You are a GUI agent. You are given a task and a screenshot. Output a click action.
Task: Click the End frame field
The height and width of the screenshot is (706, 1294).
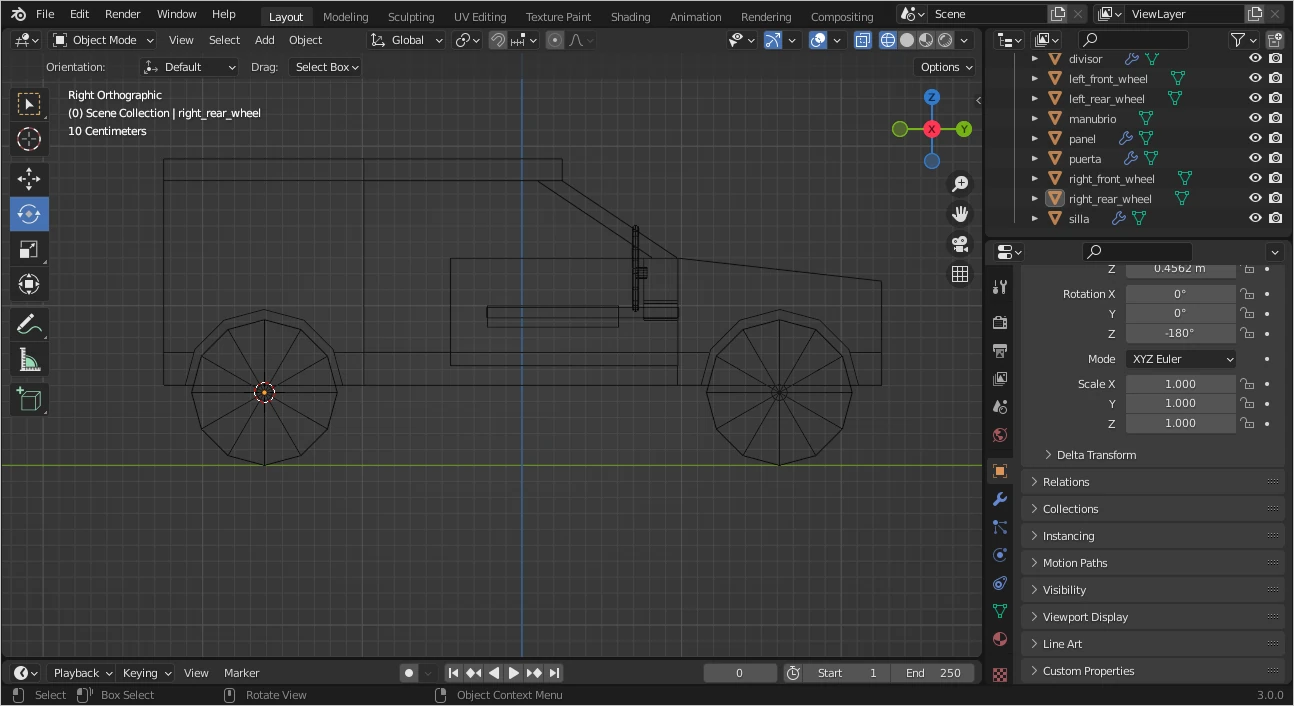pos(934,673)
